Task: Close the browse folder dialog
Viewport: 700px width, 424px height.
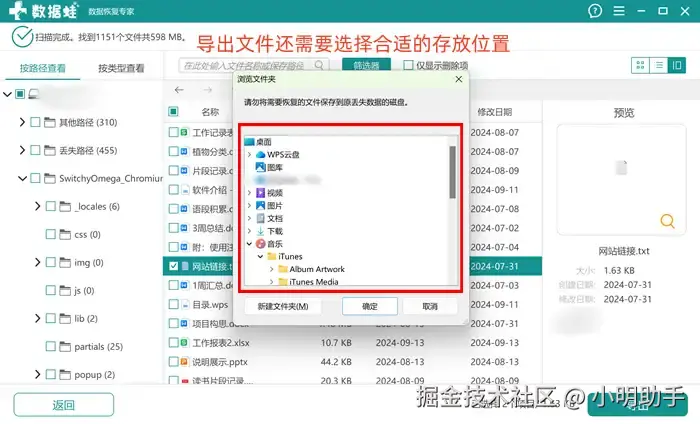Action: pyautogui.click(x=458, y=79)
